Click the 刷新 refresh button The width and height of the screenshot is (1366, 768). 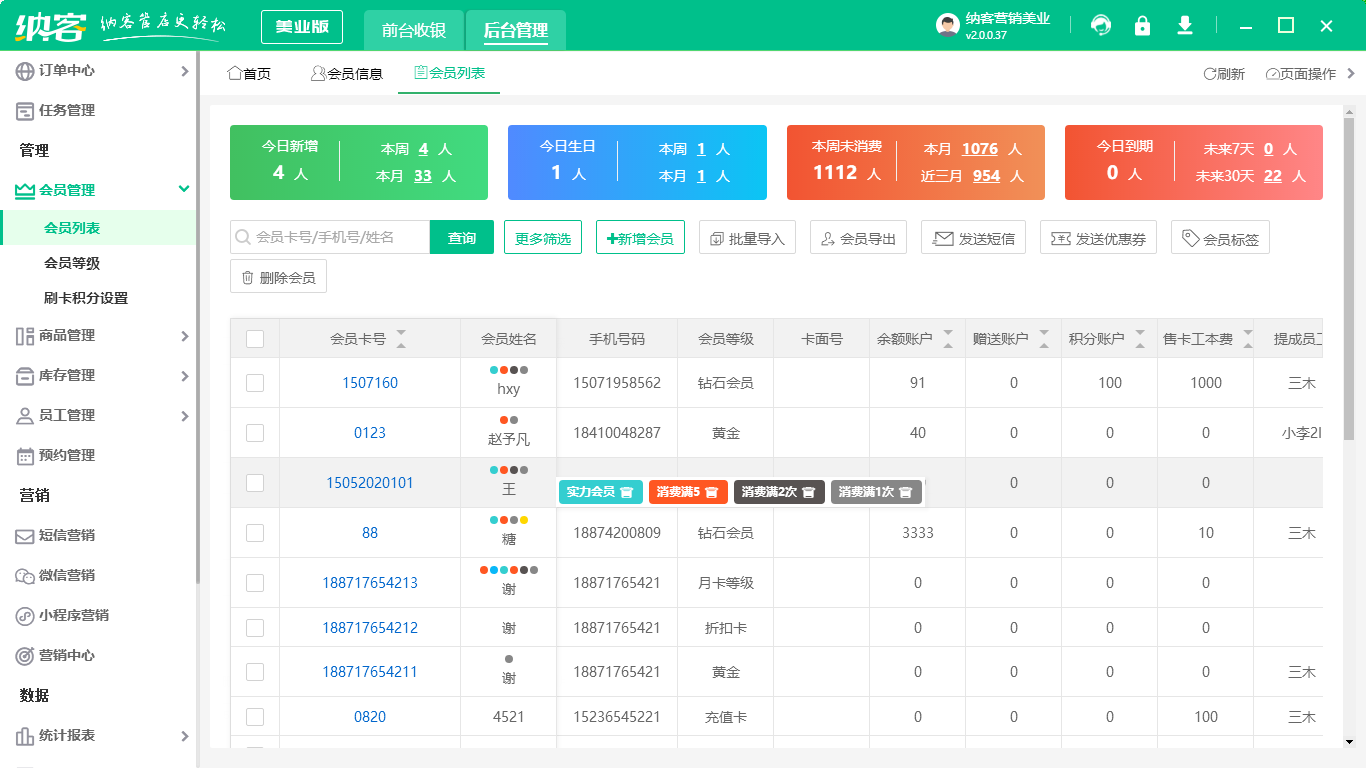[x=1224, y=74]
